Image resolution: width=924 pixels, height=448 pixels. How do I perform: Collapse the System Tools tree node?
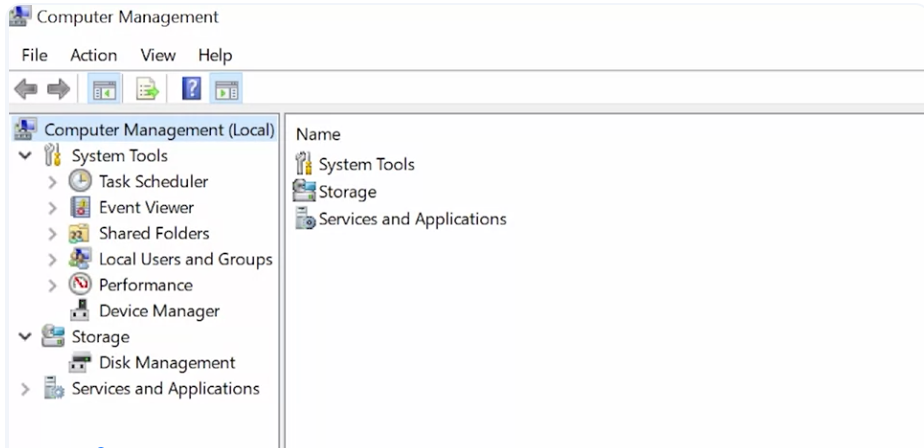pyautogui.click(x=25, y=156)
